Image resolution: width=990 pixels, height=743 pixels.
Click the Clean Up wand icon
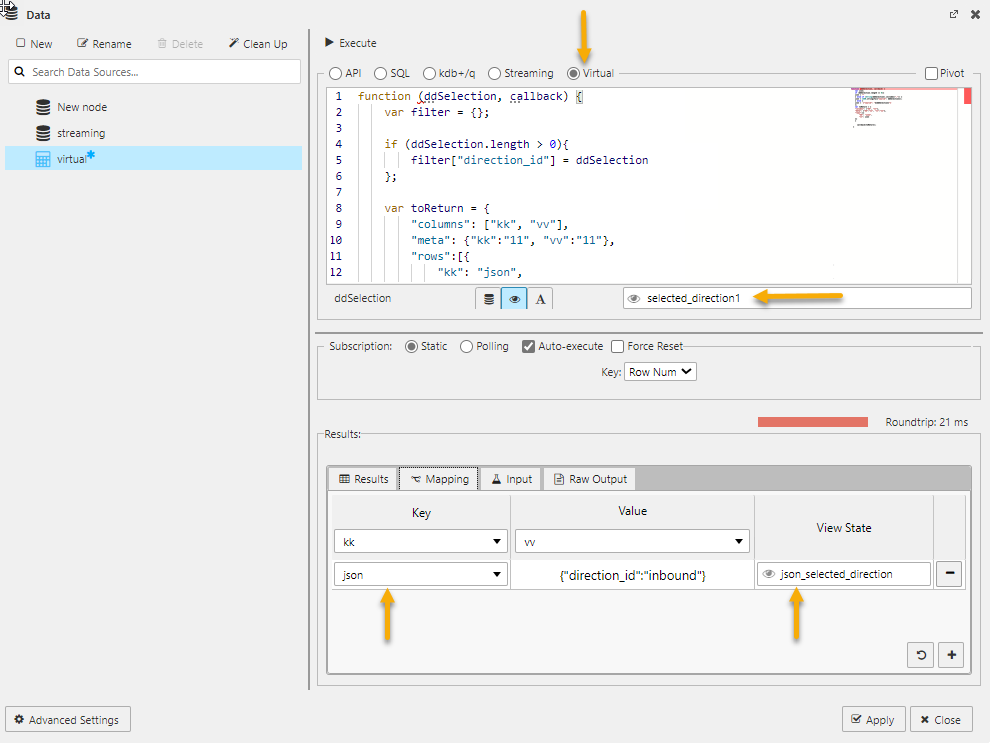click(x=234, y=43)
